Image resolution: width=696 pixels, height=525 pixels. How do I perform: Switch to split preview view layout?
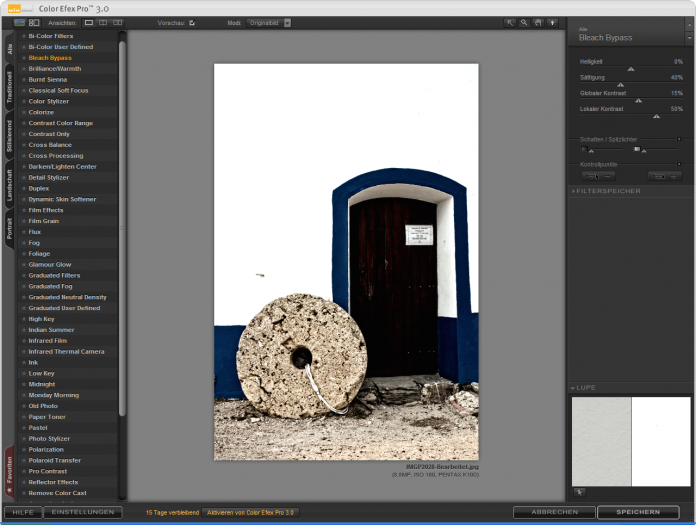tap(103, 22)
